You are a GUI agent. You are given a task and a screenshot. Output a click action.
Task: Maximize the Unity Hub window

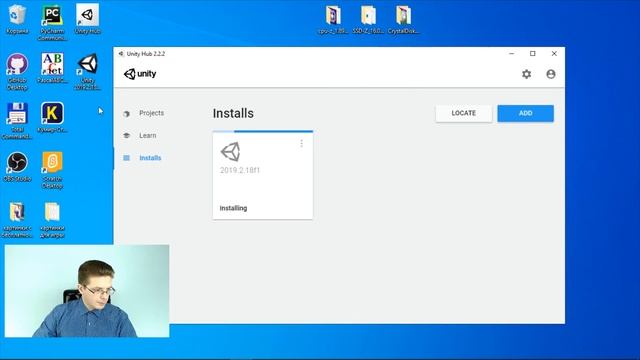click(533, 53)
